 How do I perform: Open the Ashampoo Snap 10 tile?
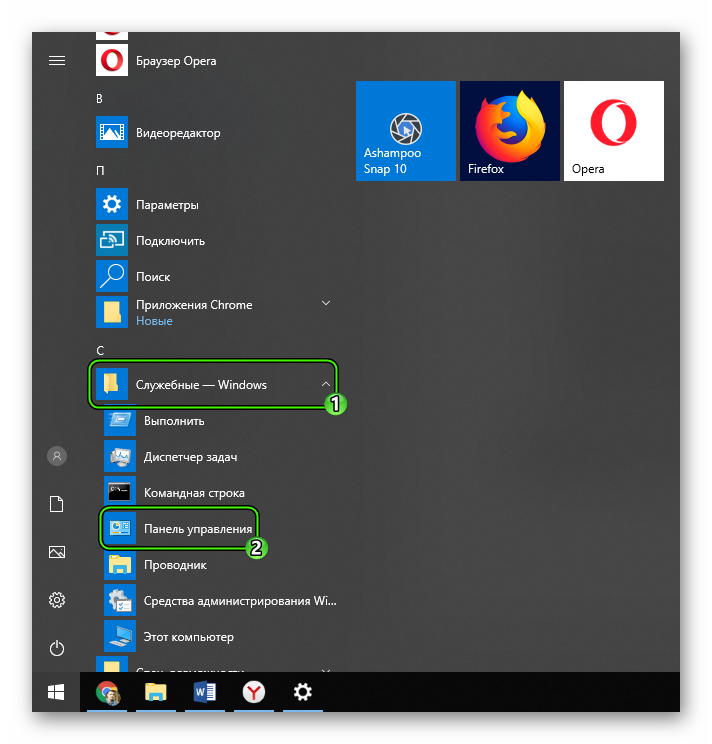coord(405,131)
